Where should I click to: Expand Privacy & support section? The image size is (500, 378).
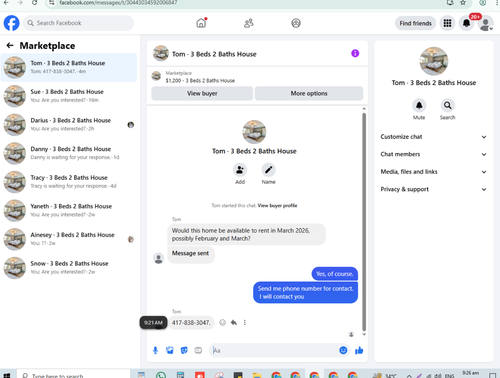click(433, 189)
